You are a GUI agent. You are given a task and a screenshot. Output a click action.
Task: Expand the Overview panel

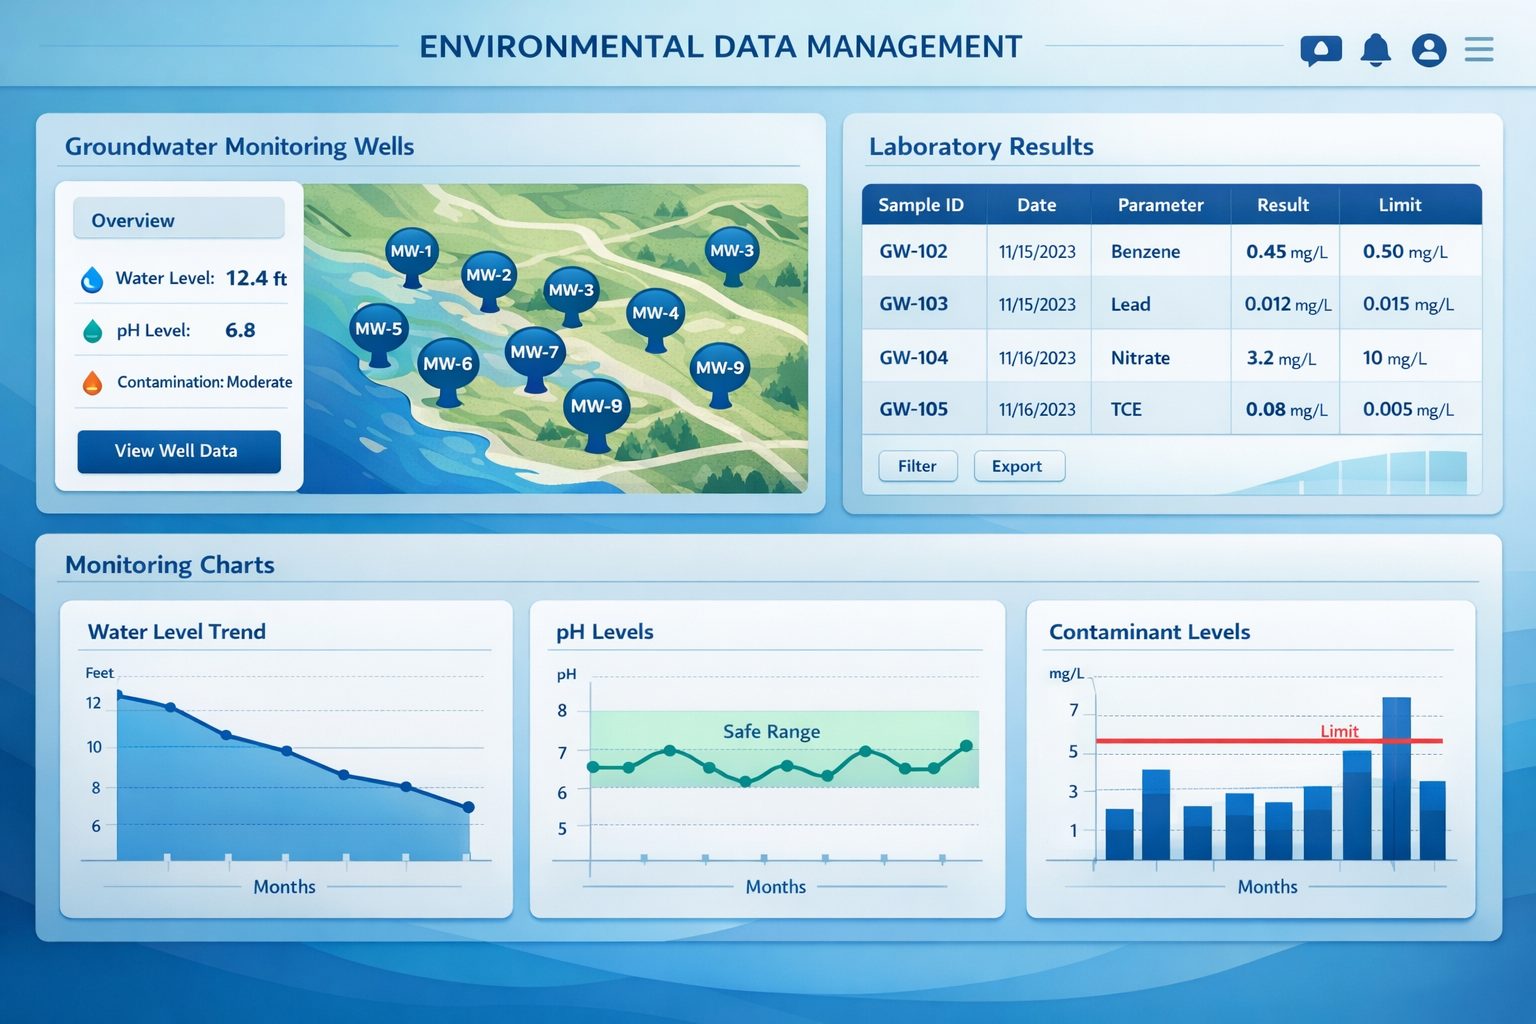[x=178, y=219]
